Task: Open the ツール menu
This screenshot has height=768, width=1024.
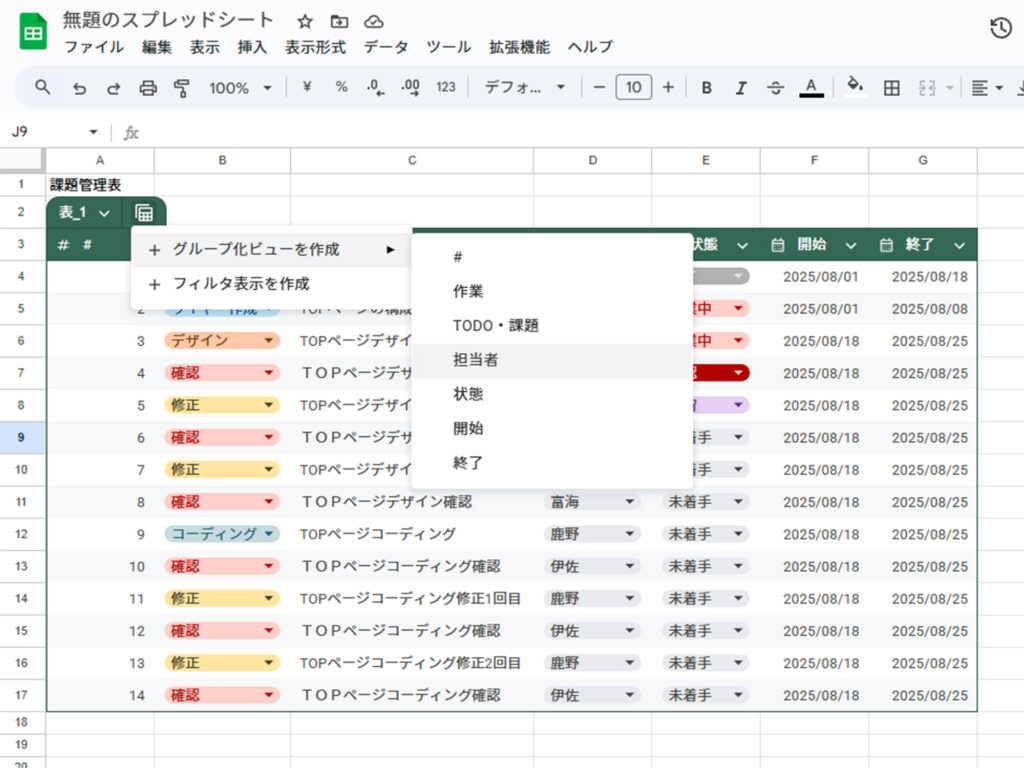Action: tap(449, 47)
